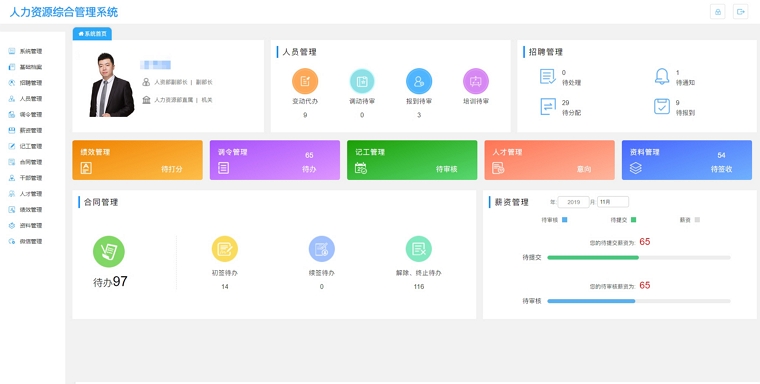The image size is (760, 384).
Task: Toggle the 待提交 green legend swatch
Action: [633, 220]
